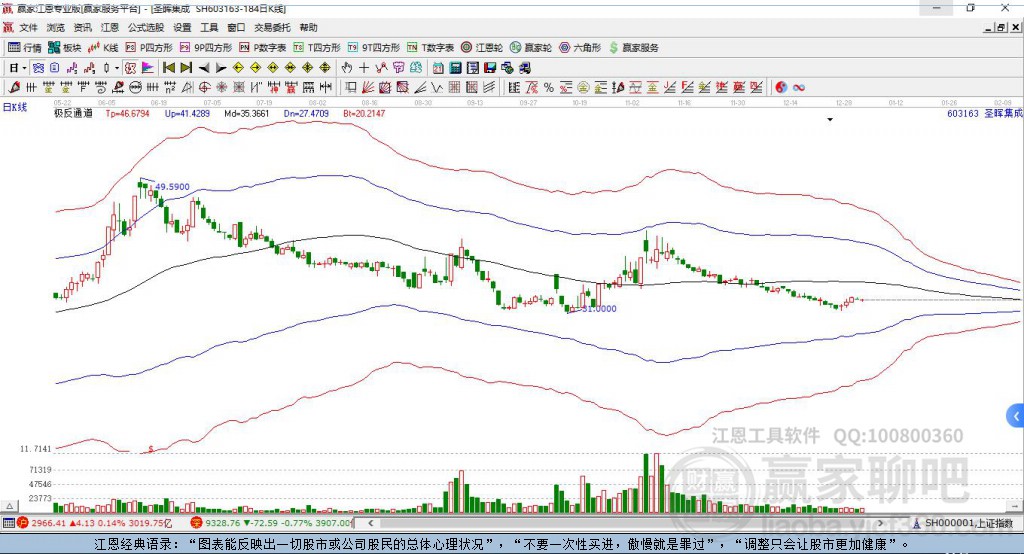This screenshot has height=554, width=1024.
Task: Open the 公式选股 menu
Action: pos(146,27)
